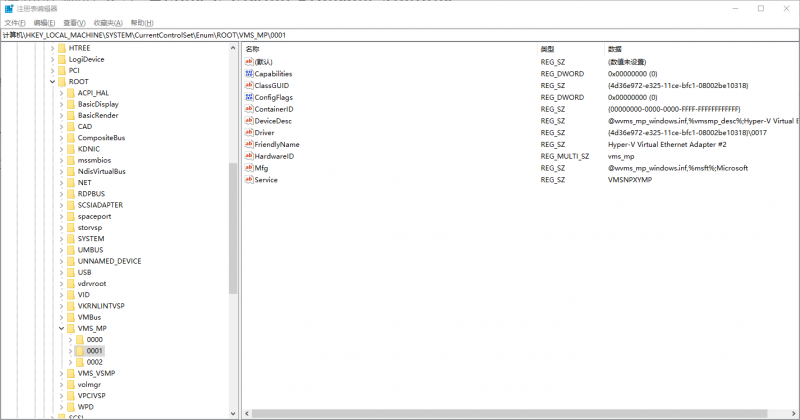This screenshot has height=420, width=800.
Task: Open the 文件(F) menu
Action: [15, 22]
